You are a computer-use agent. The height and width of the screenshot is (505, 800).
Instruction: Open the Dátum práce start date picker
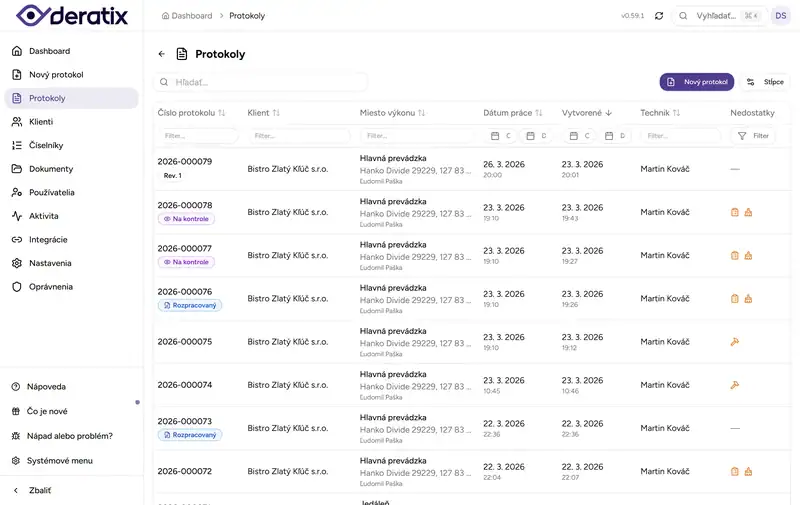[500, 136]
